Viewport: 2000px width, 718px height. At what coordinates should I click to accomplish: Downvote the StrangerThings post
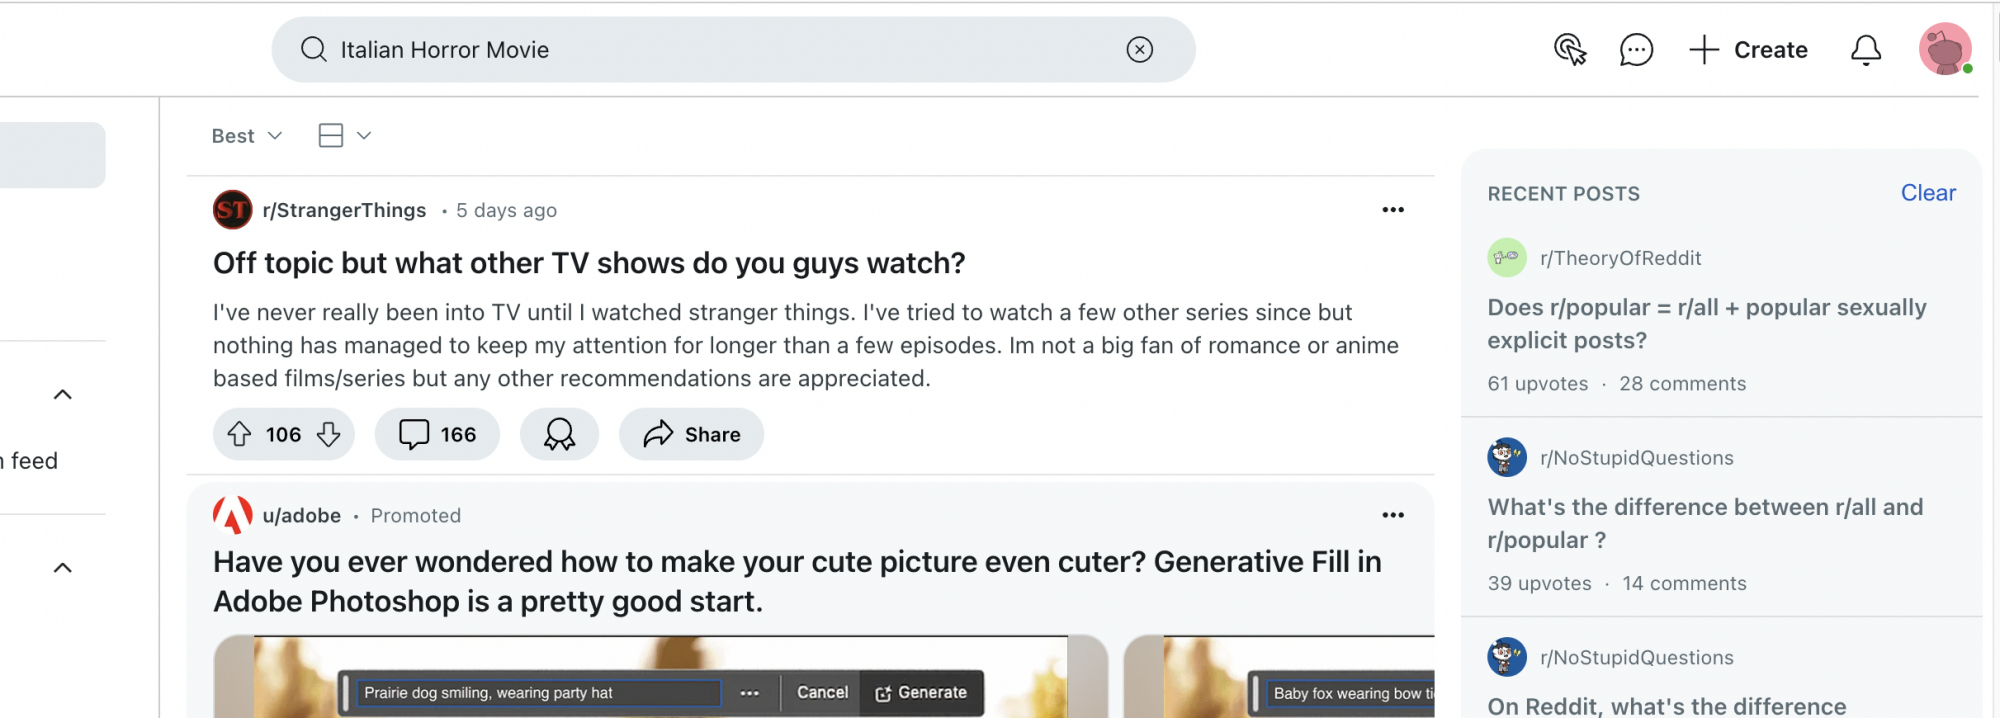tap(329, 434)
